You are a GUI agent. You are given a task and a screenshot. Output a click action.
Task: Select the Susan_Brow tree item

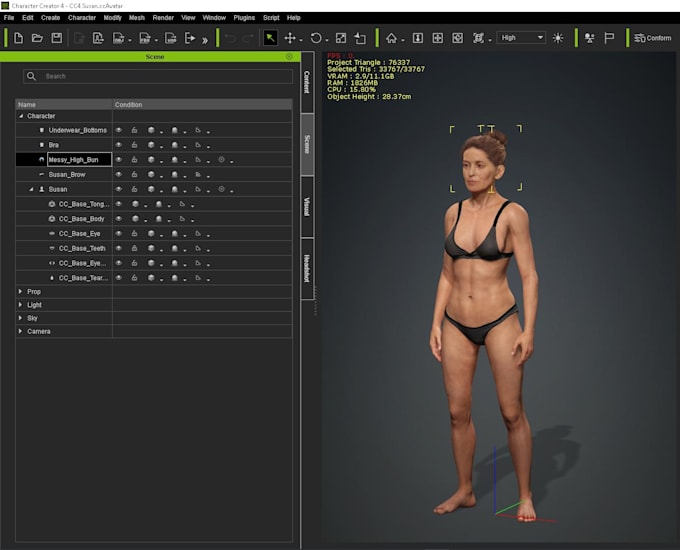point(67,174)
